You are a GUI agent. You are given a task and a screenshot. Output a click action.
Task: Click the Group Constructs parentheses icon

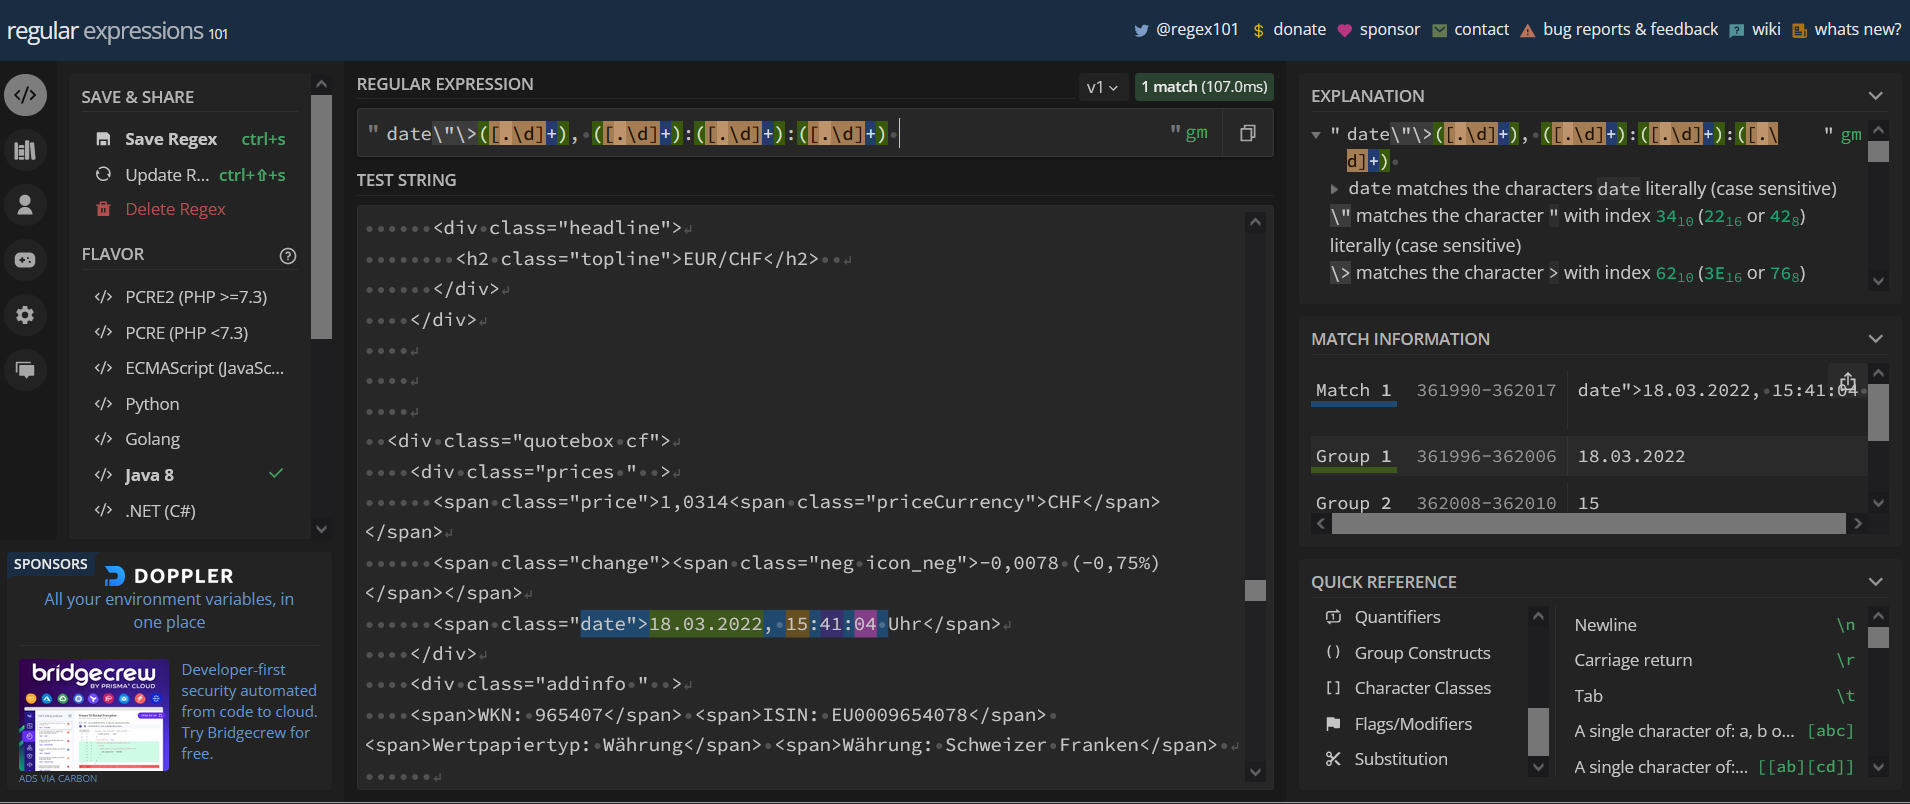(1333, 652)
